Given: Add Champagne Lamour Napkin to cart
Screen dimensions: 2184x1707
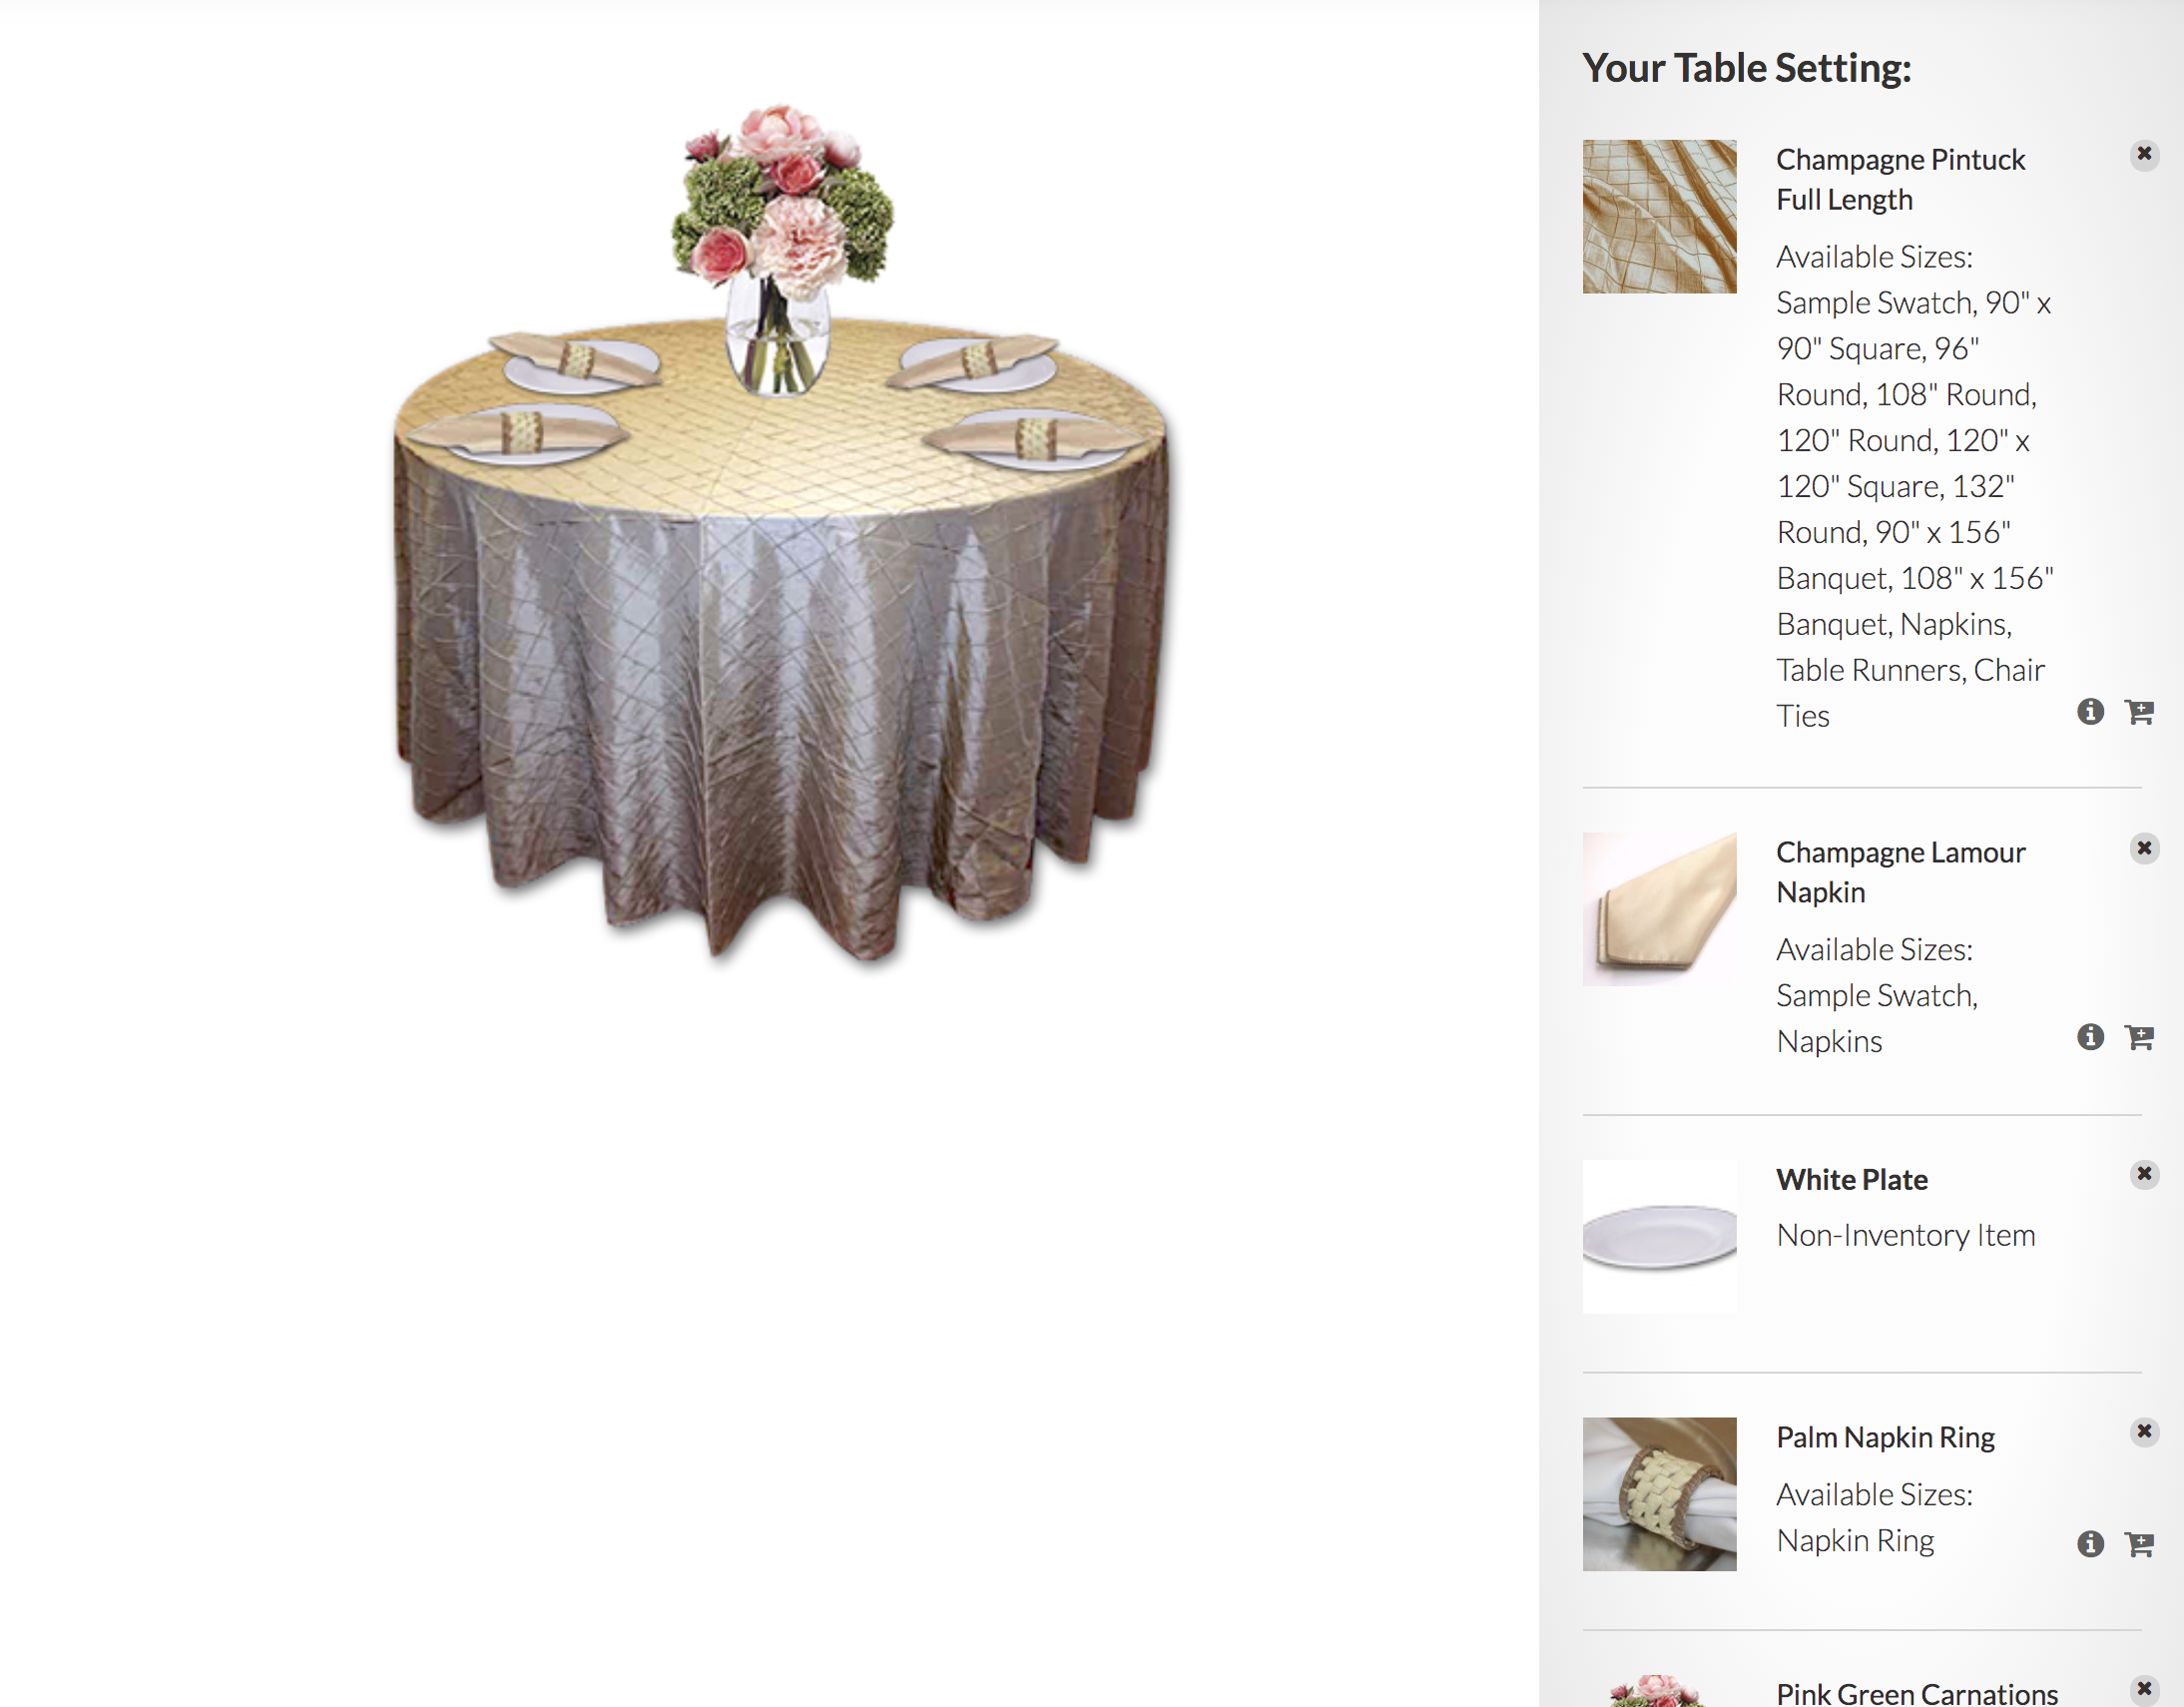Looking at the screenshot, I should click(x=2139, y=1037).
